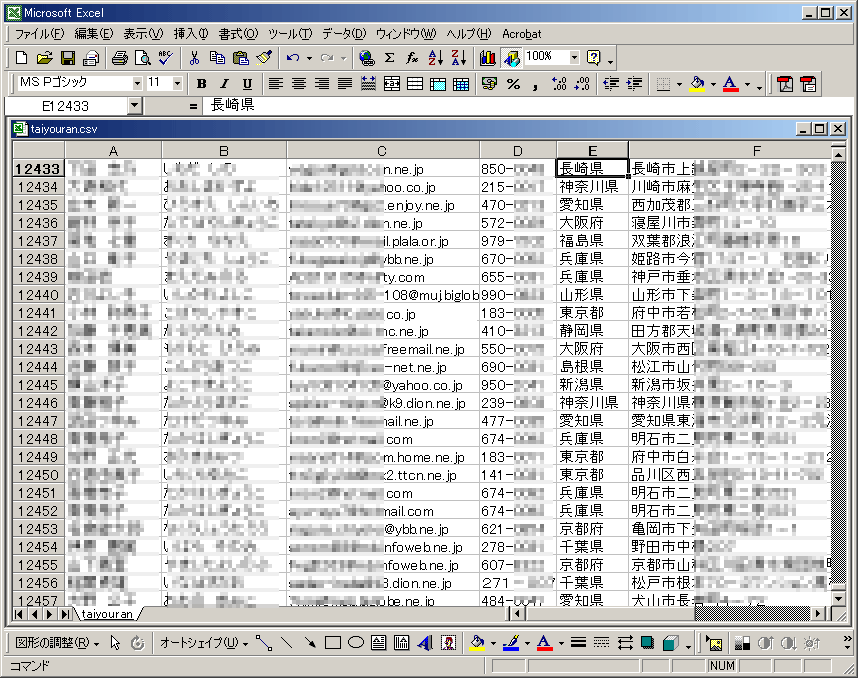The width and height of the screenshot is (858, 678).
Task: Click the AutoSum sigma icon
Action: click(x=389, y=58)
